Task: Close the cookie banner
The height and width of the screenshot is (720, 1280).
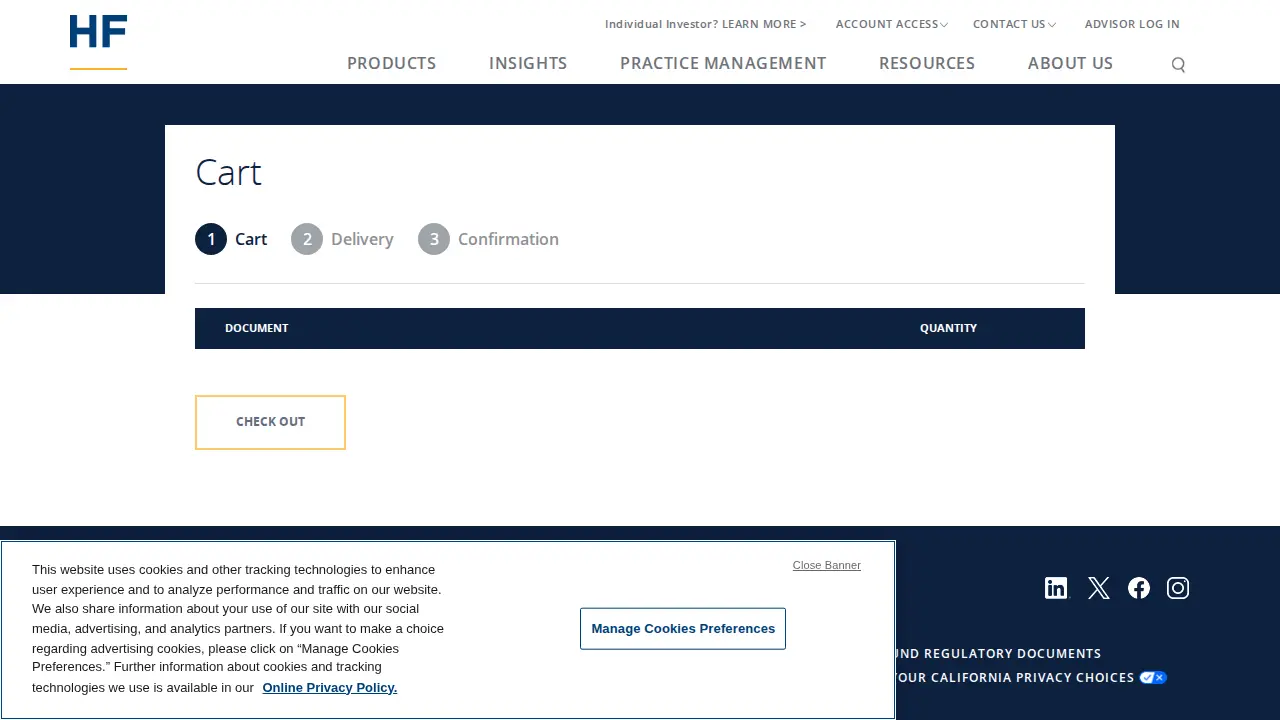Action: 827,565
